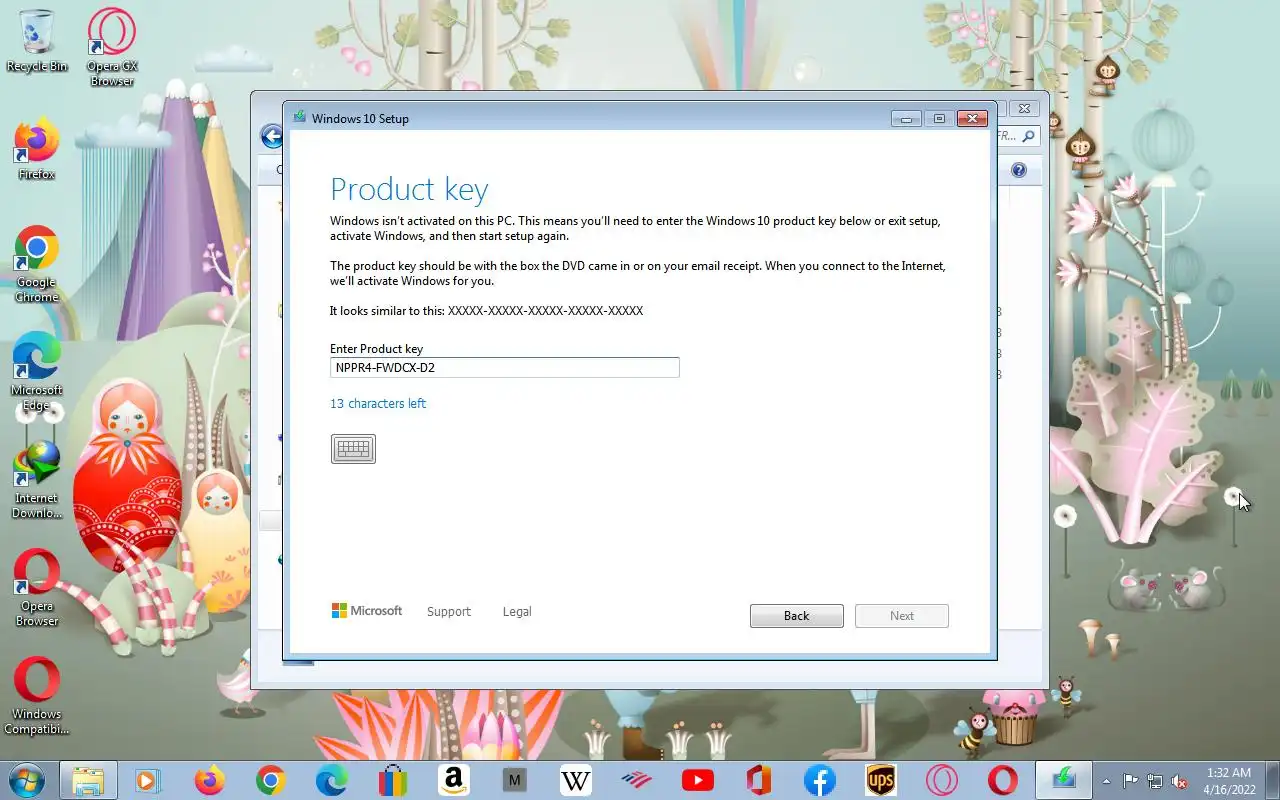This screenshot has width=1280, height=800.
Task: Open the gray M taskbar icon
Action: tap(514, 780)
